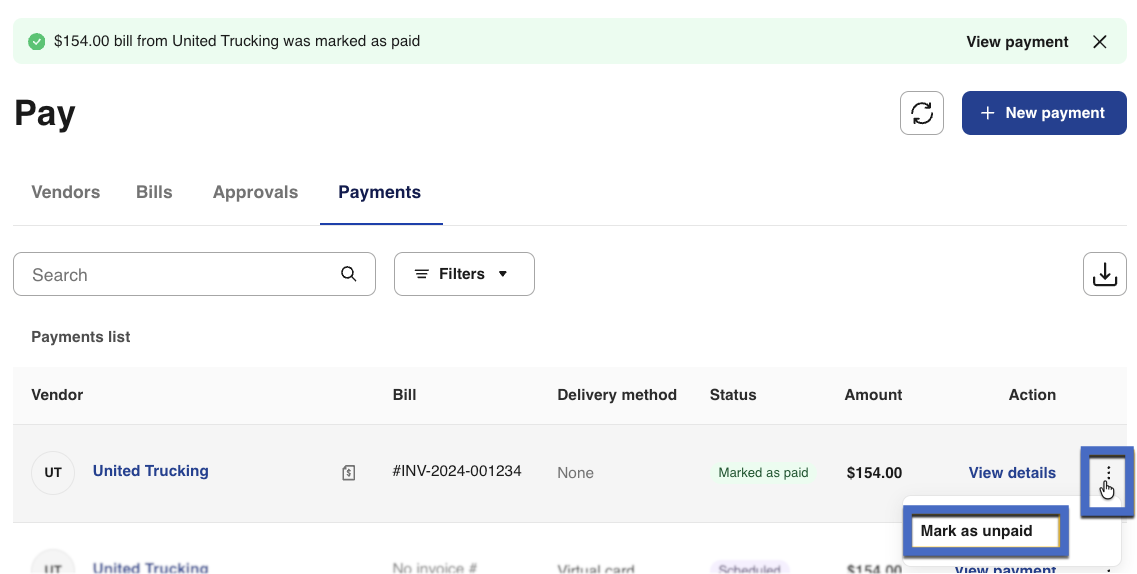Expand the Filters dropdown
This screenshot has height=574, width=1137.
click(x=464, y=274)
